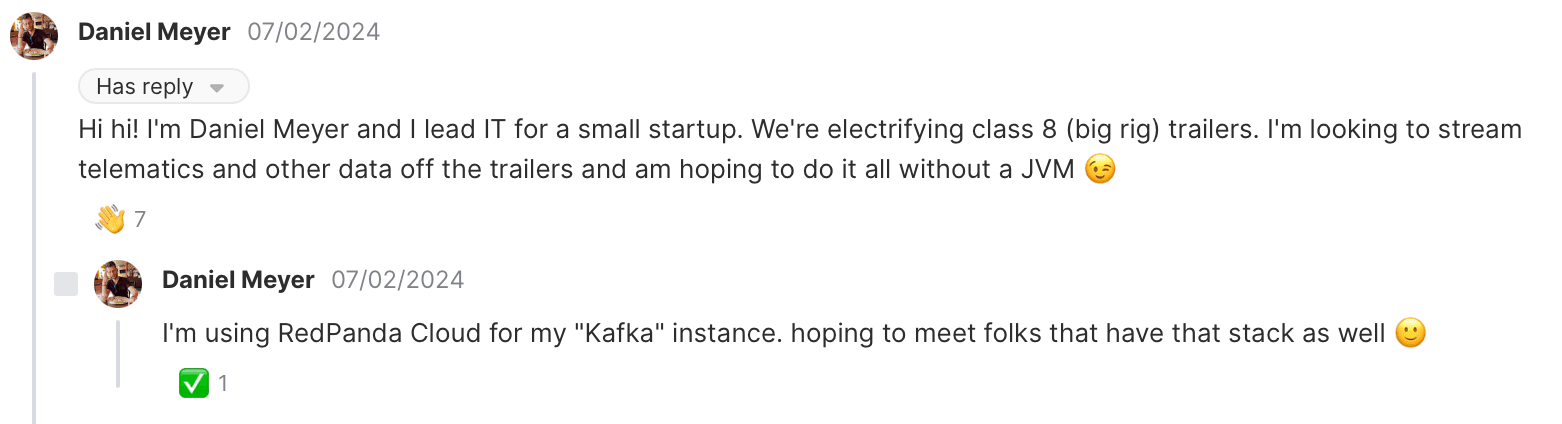The height and width of the screenshot is (424, 1562).
Task: Open author name link on the reply
Action: pyautogui.click(x=238, y=280)
